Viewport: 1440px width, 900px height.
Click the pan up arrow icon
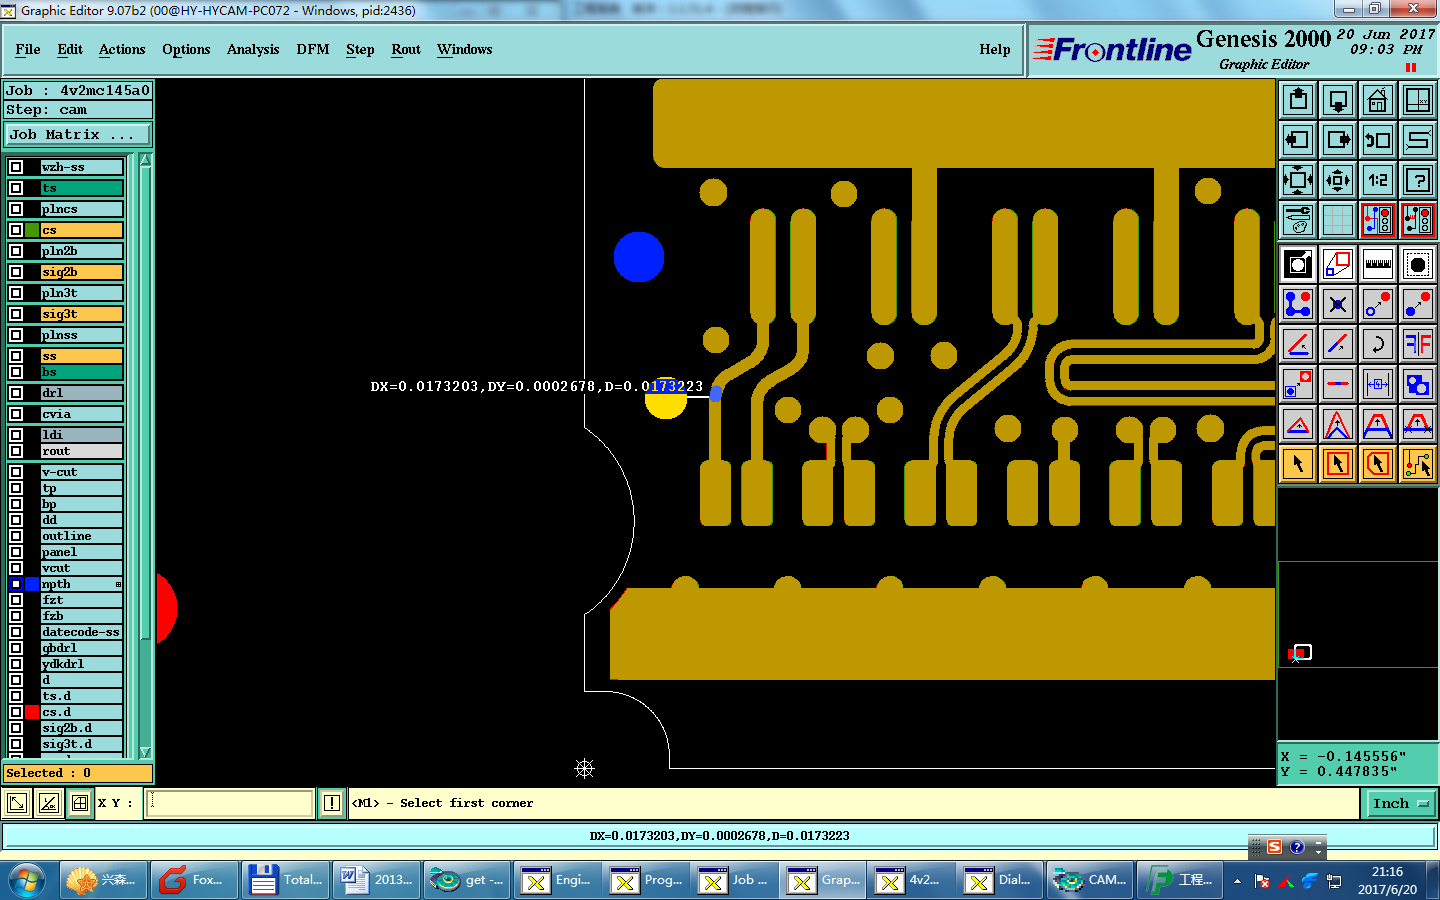1298,100
